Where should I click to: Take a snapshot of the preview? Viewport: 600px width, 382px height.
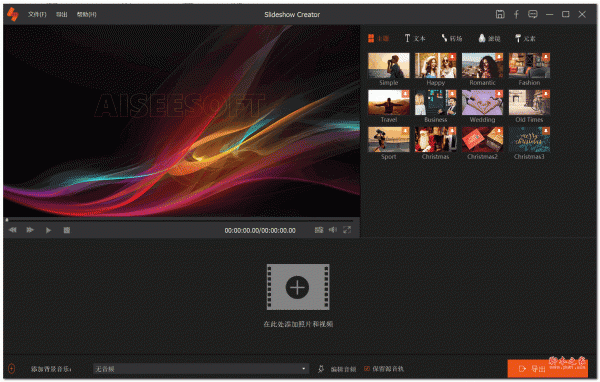tap(319, 230)
